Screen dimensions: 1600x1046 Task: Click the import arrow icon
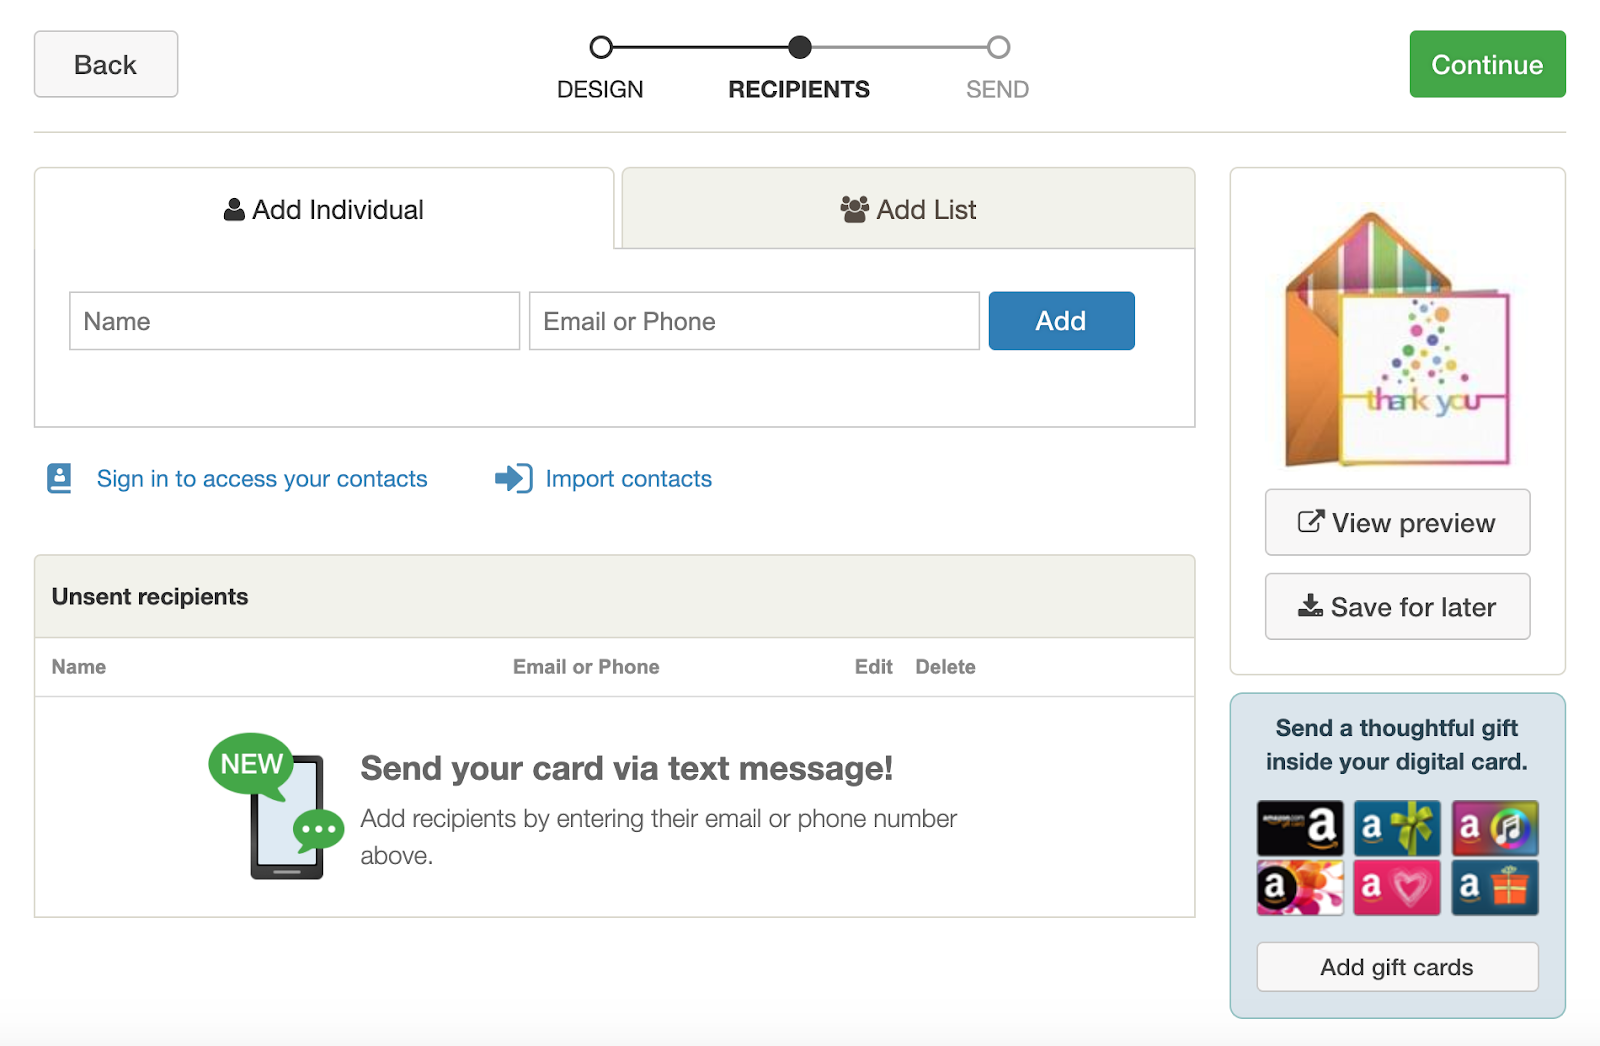click(513, 478)
